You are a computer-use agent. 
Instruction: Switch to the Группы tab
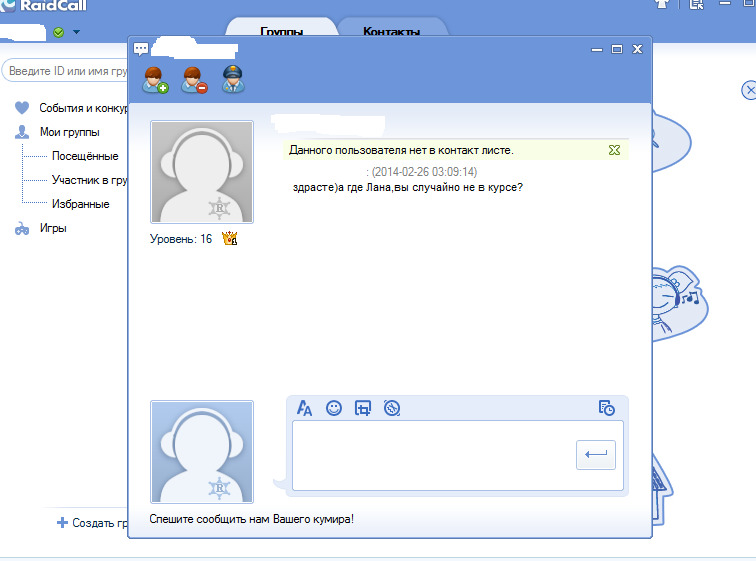281,31
